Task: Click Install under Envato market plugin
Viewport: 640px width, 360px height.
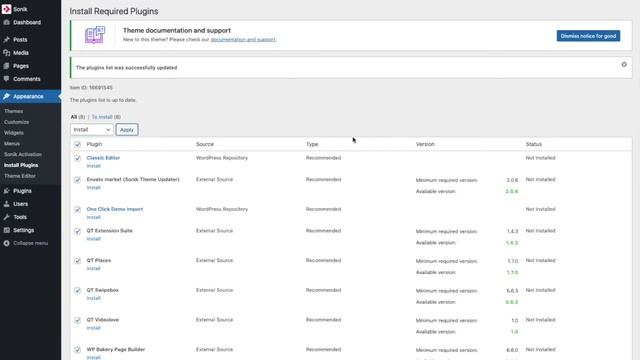Action: coord(93,188)
